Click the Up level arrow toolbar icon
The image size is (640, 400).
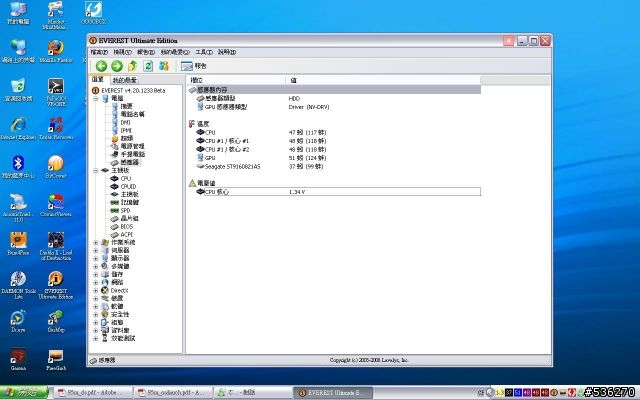[132, 66]
